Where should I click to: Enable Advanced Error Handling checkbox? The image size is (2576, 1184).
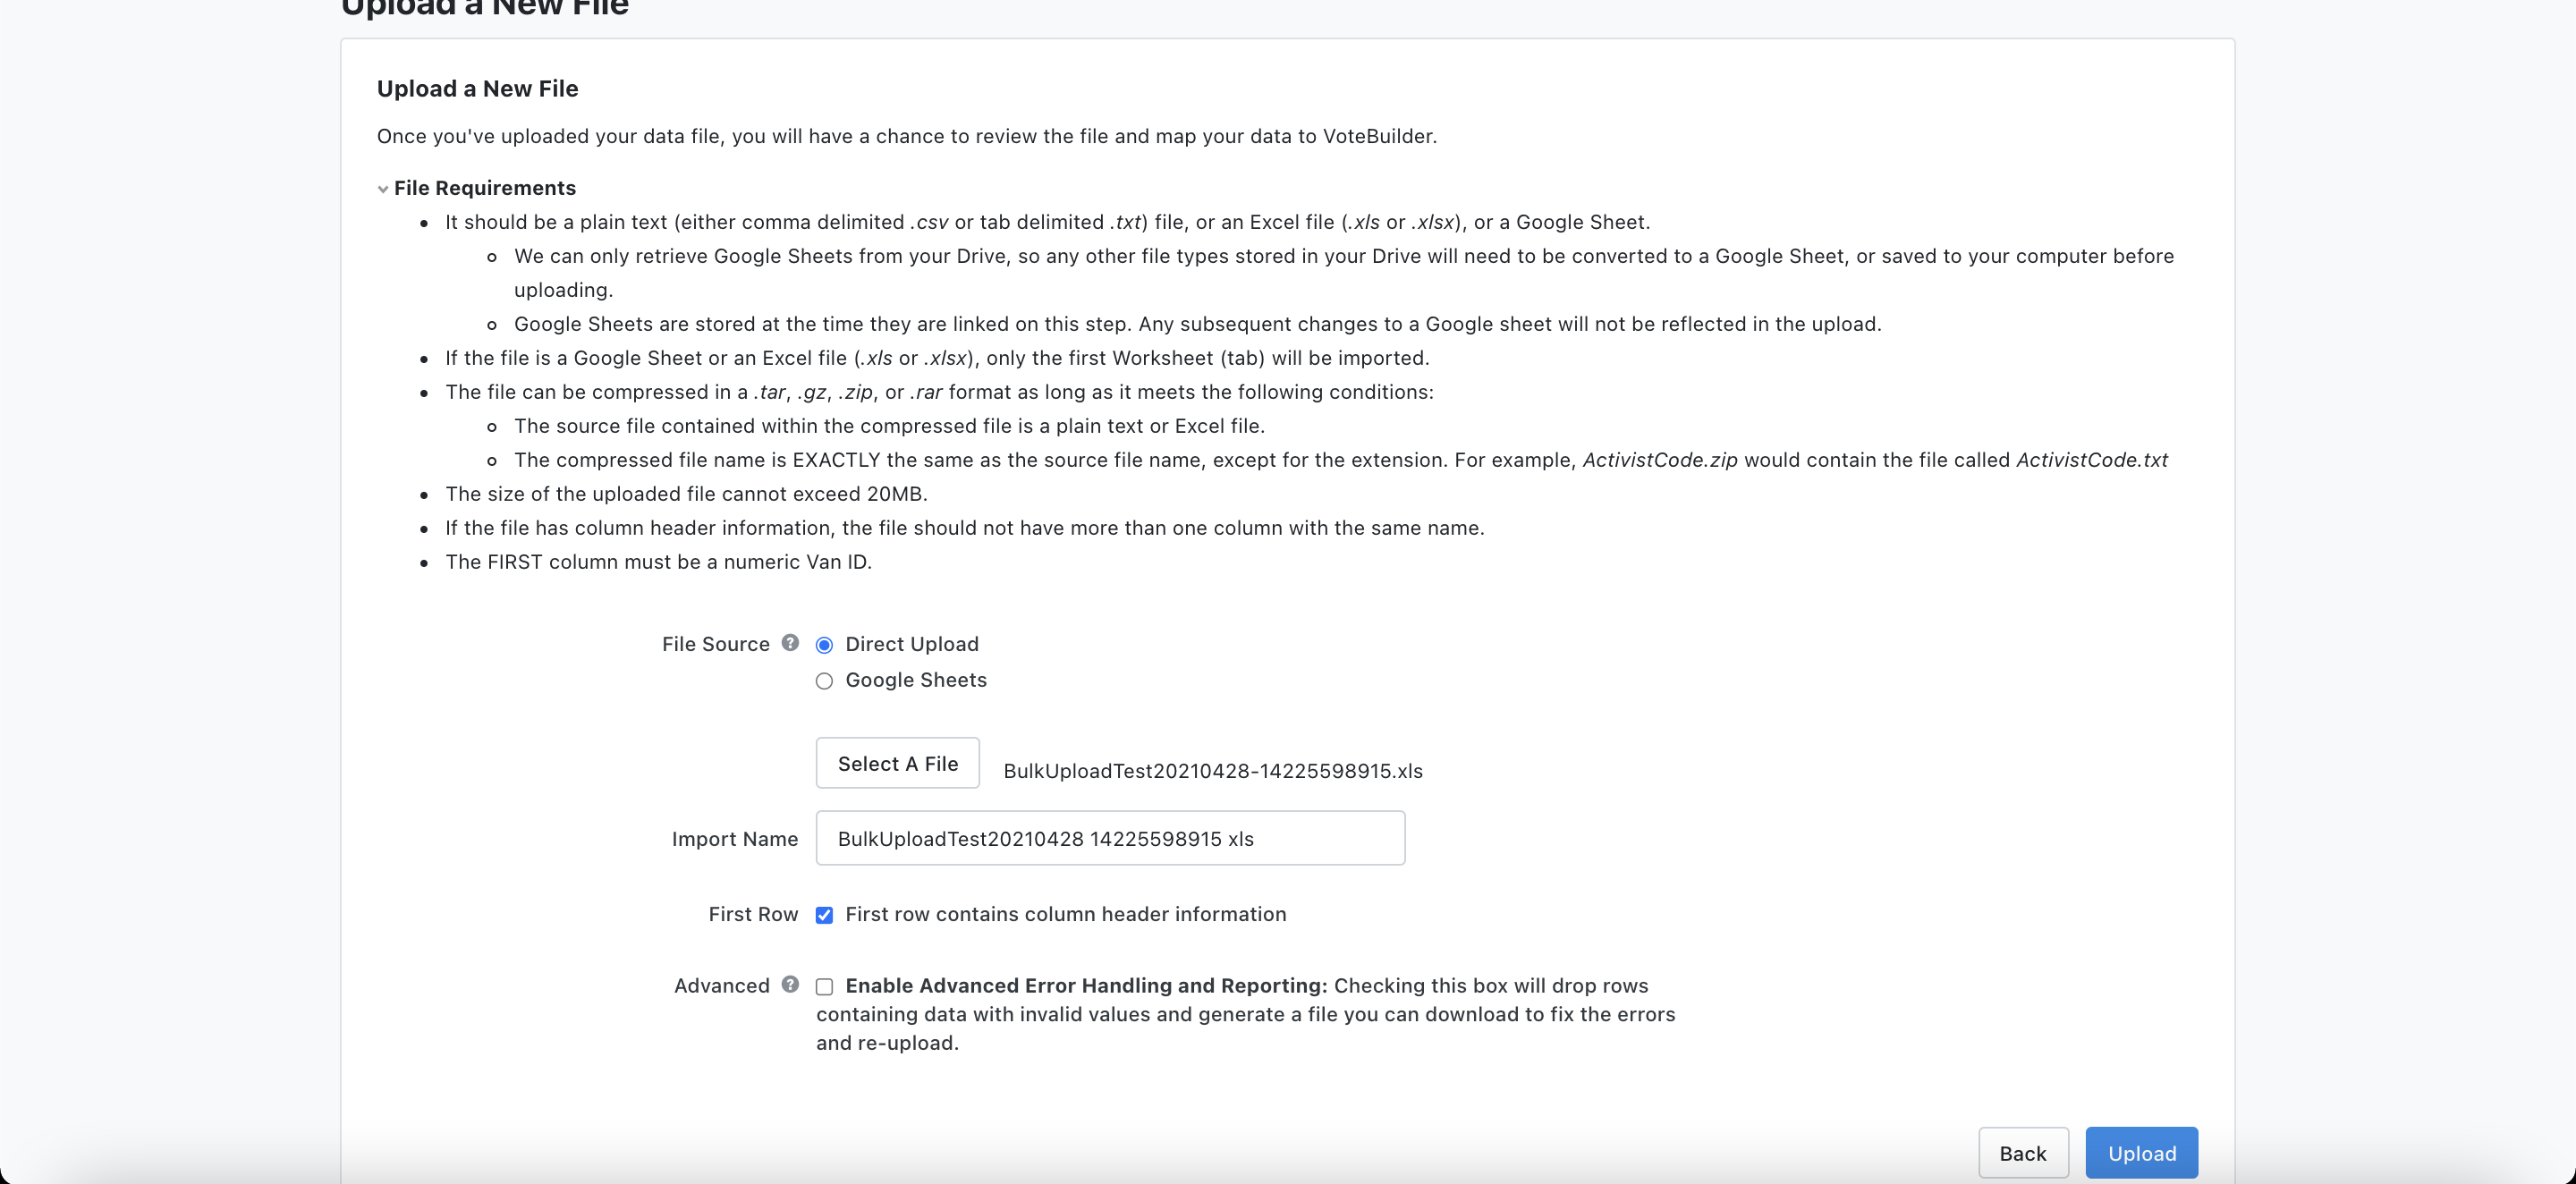click(824, 986)
